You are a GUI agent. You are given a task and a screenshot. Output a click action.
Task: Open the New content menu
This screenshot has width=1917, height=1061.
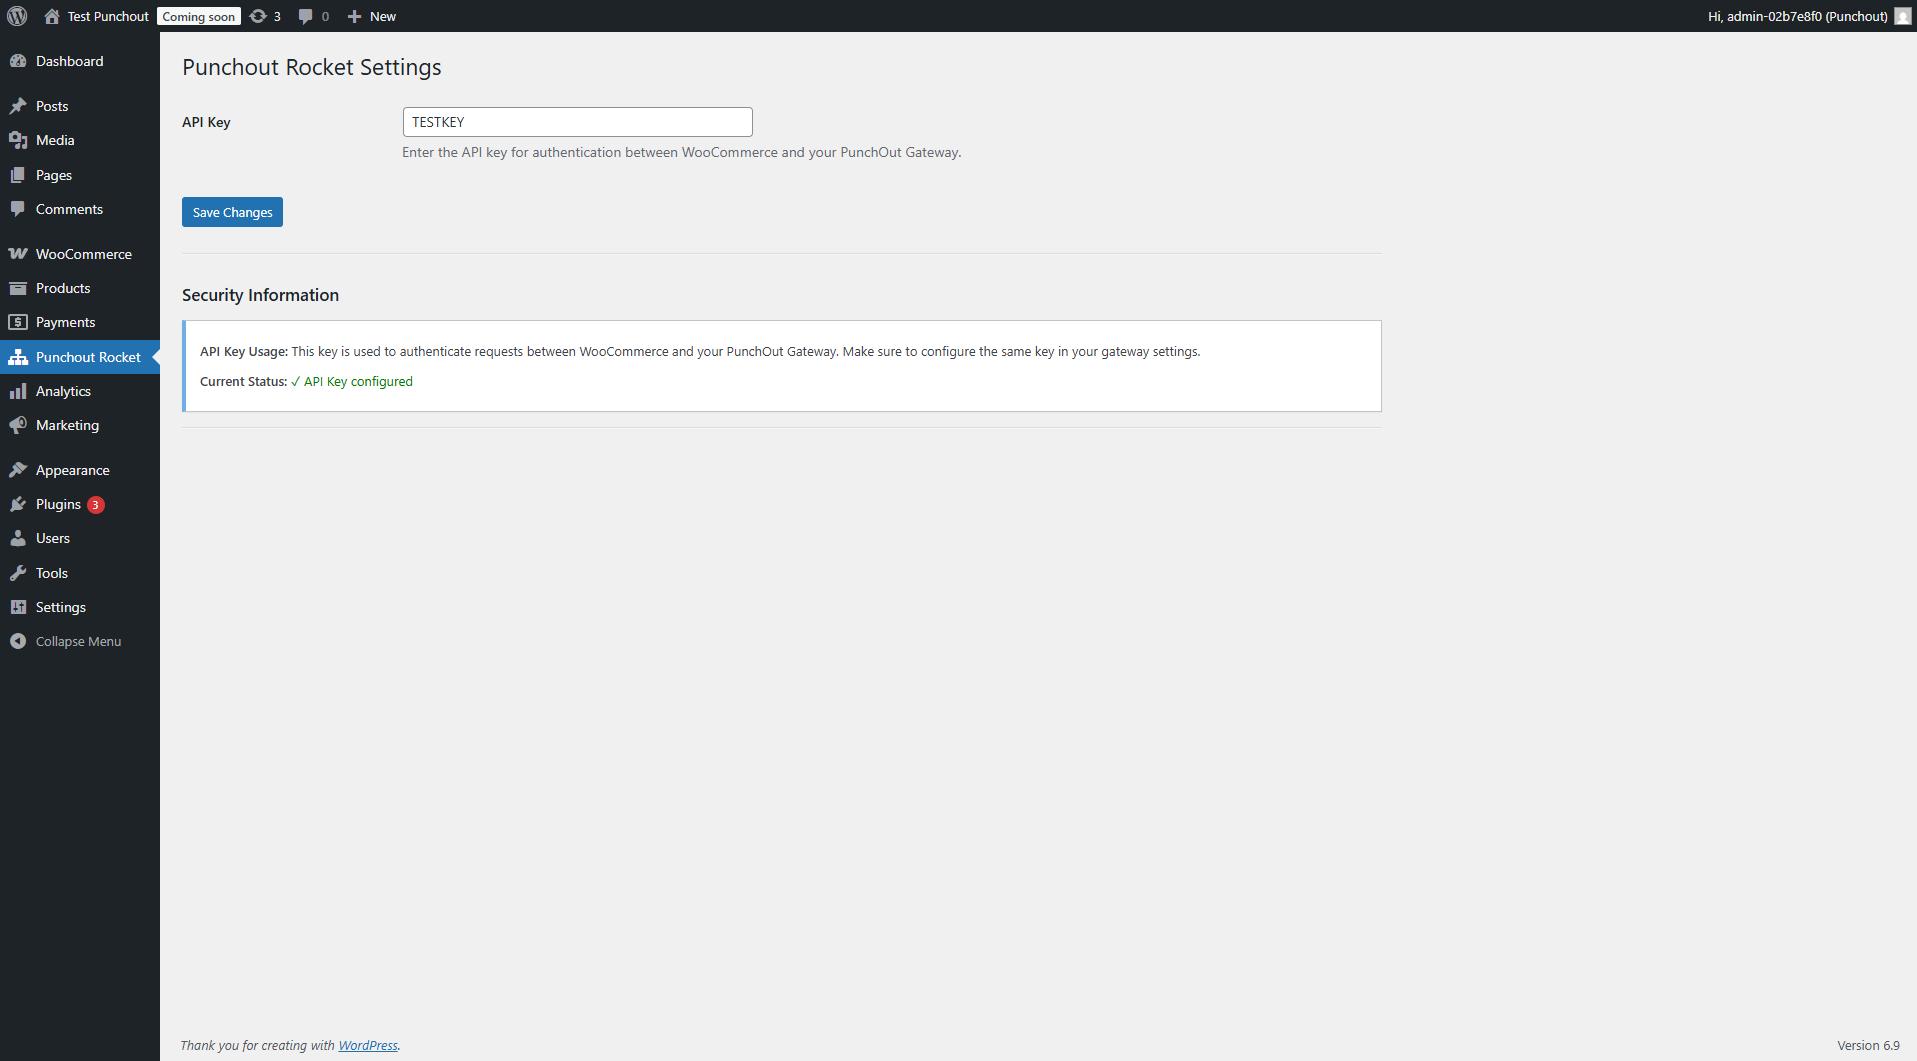point(370,16)
